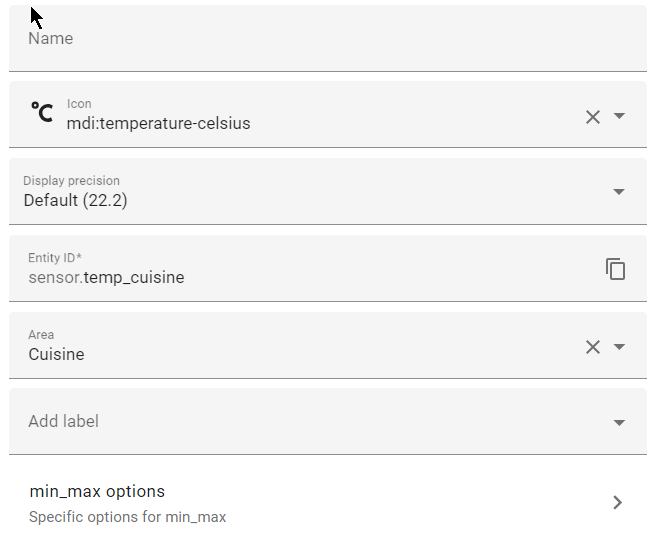
Task: Open the Icon picker dropdown arrow
Action: coord(619,115)
